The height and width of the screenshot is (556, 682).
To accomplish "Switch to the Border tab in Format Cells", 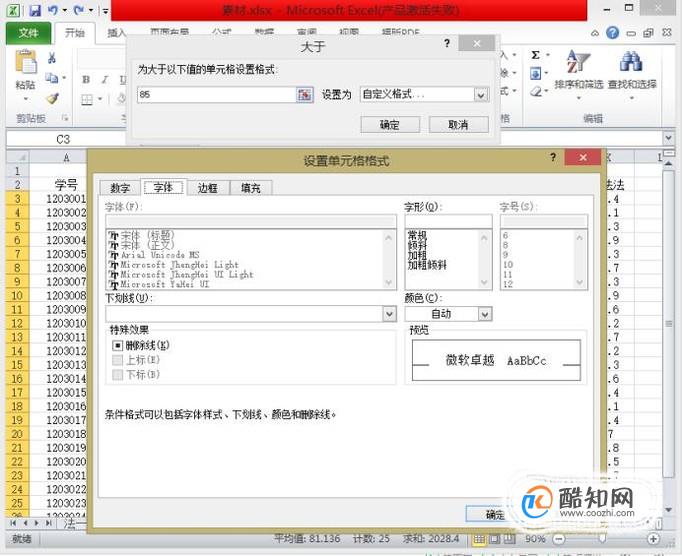I will (x=207, y=188).
